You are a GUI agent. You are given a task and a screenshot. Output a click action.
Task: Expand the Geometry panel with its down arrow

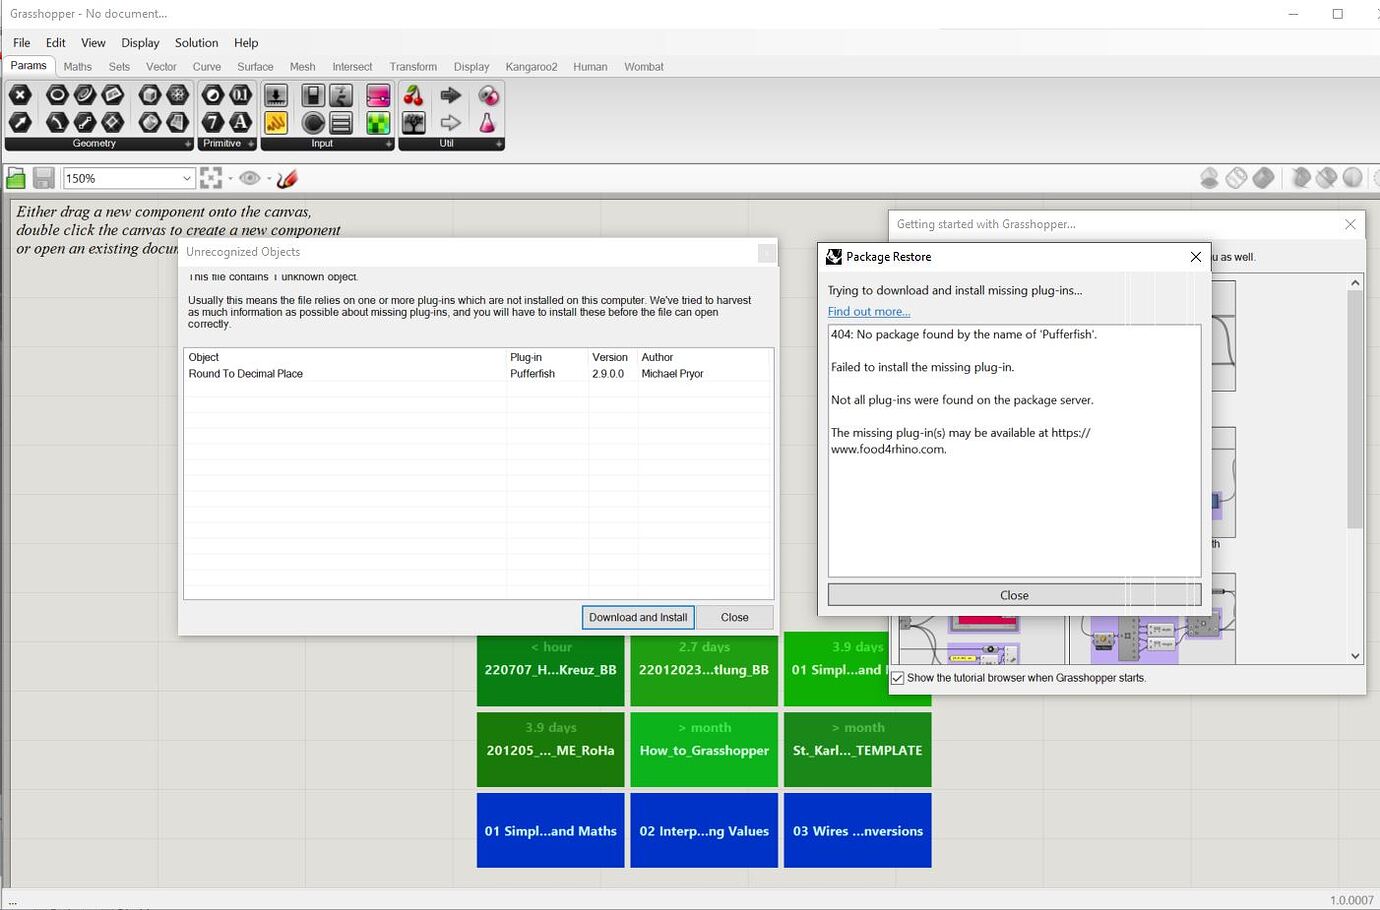(x=188, y=144)
